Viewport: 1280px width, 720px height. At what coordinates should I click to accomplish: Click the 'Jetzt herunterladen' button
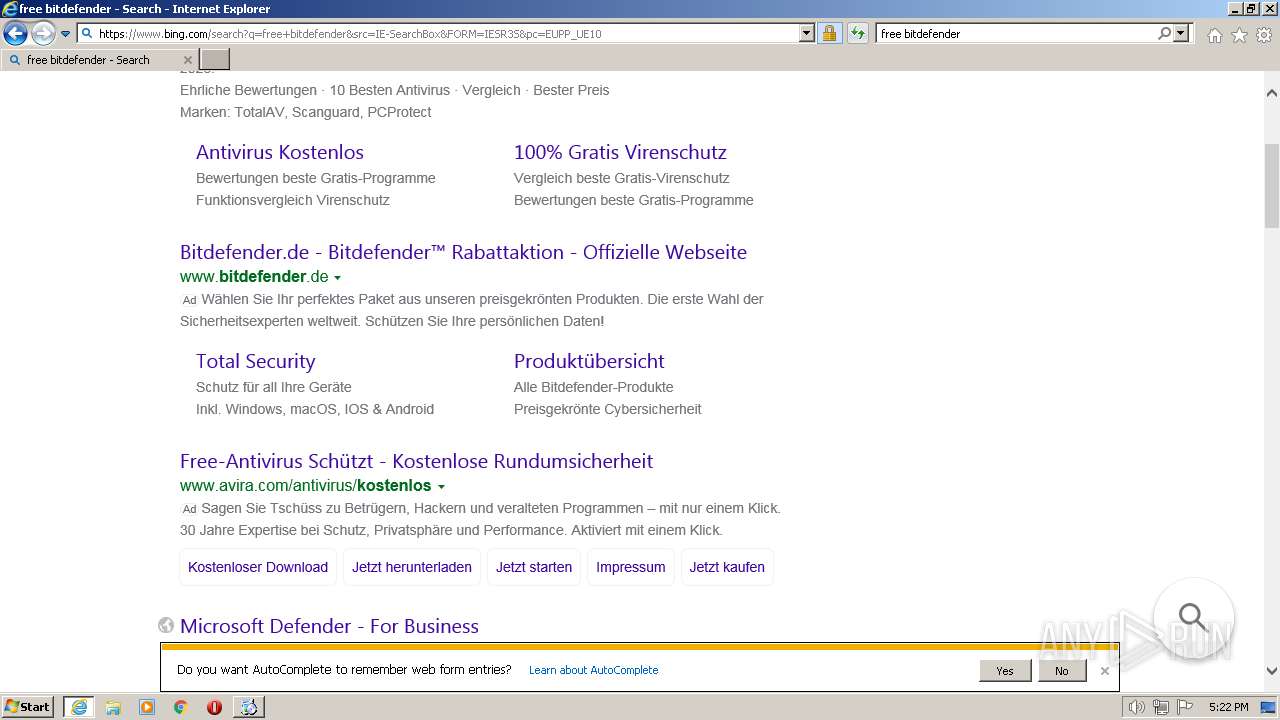pos(412,567)
